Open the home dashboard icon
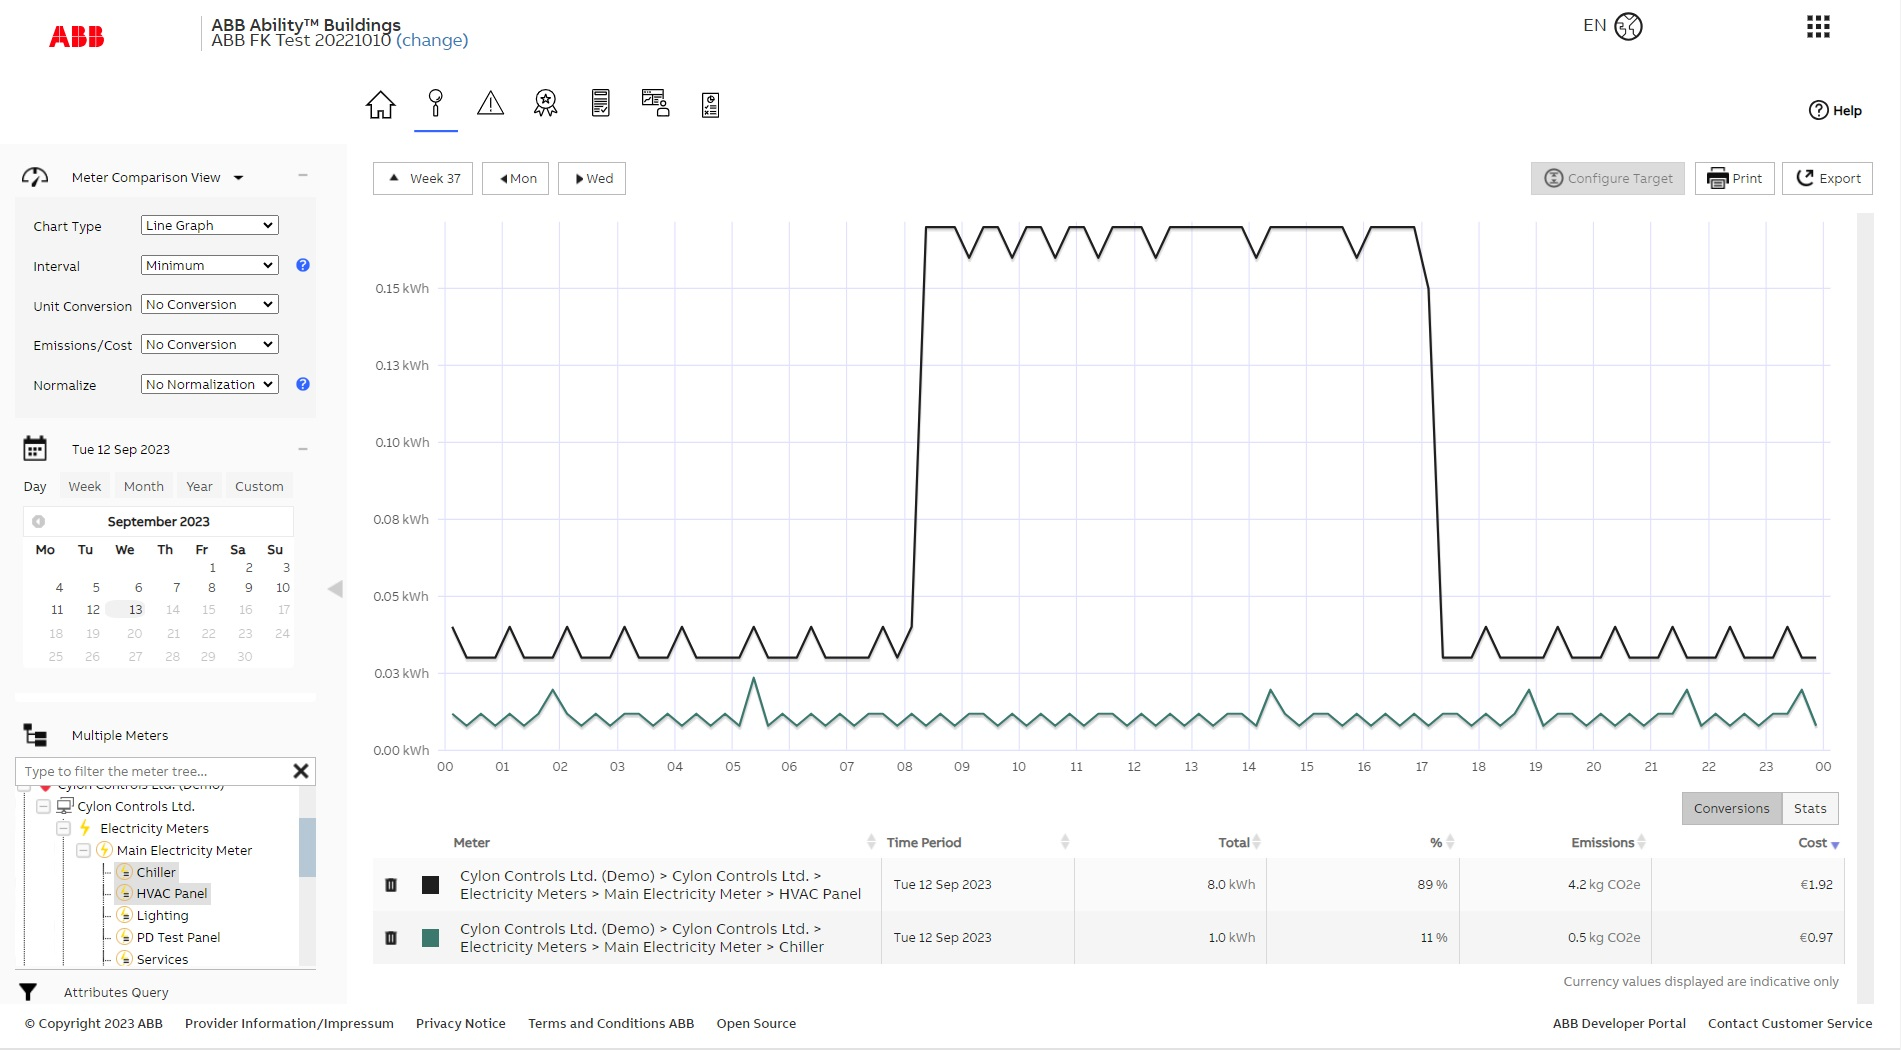 (380, 103)
